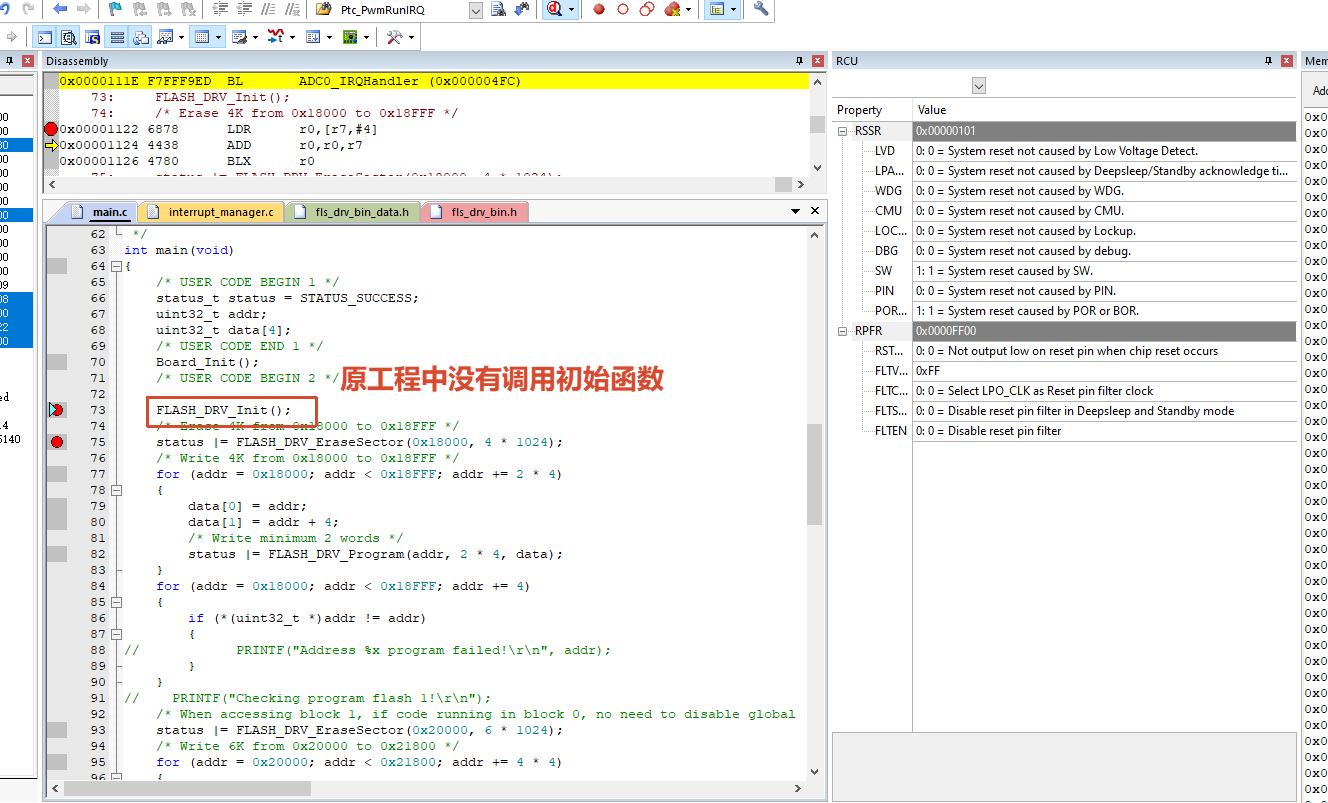Toggle breakpoint on line 73 marker
Viewport: 1328px width, 803px height.
pyautogui.click(x=56, y=410)
